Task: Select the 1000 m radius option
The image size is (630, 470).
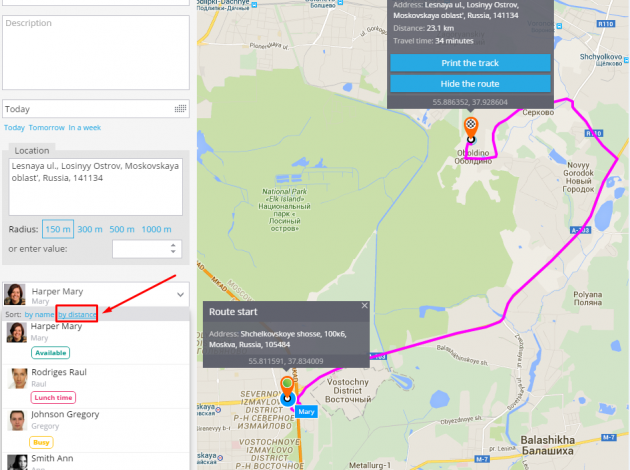Action: (x=157, y=229)
